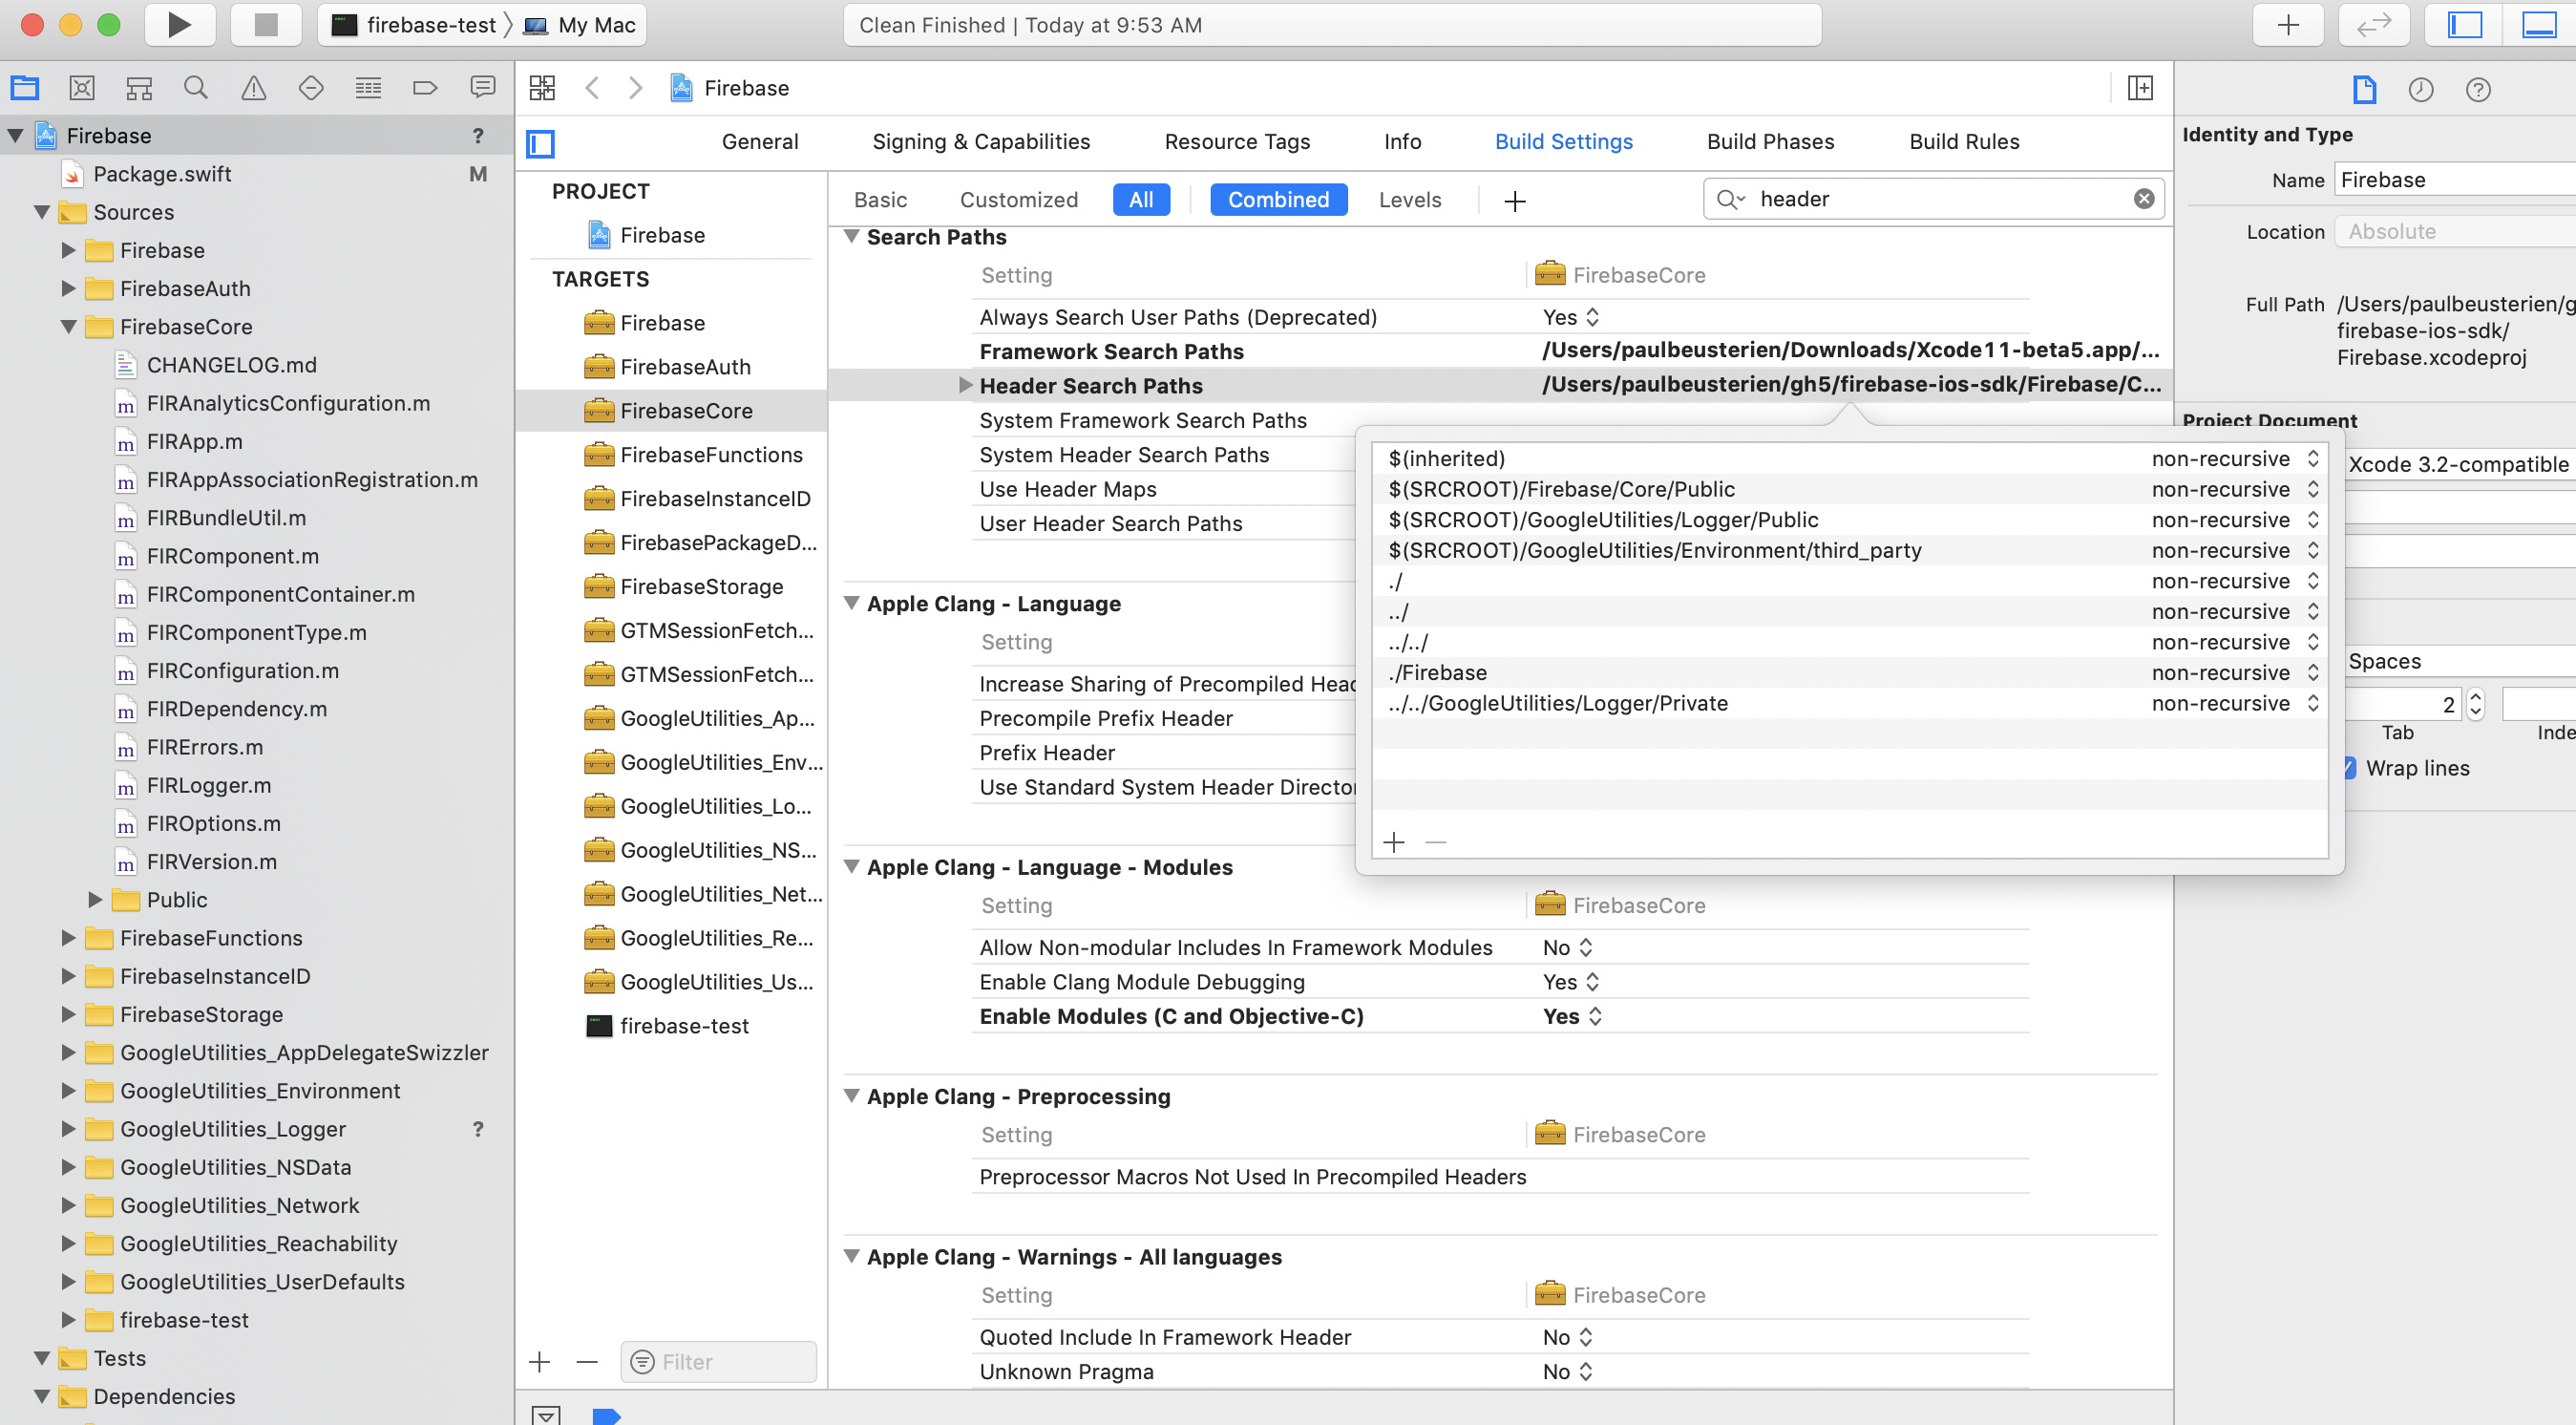Go forward with the right chevron

coord(635,88)
